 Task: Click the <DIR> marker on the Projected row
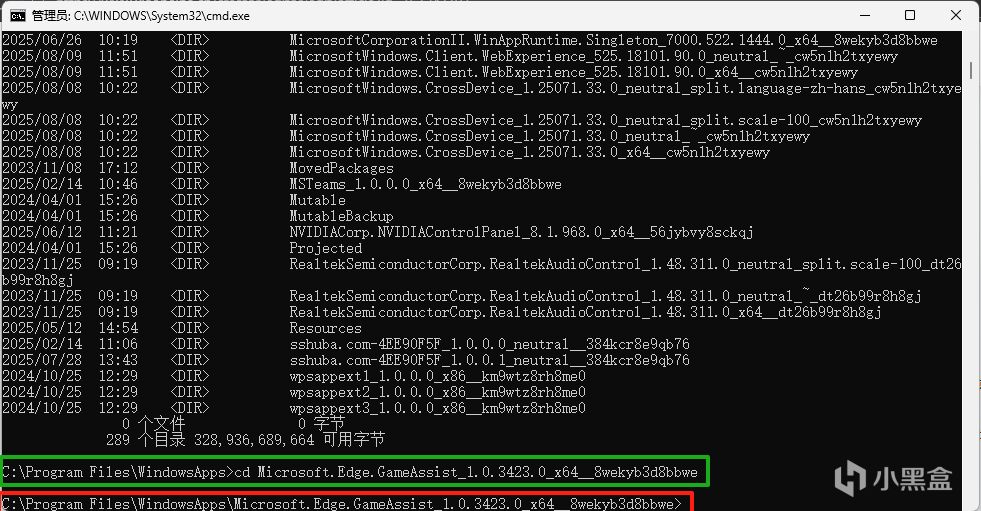coord(190,248)
